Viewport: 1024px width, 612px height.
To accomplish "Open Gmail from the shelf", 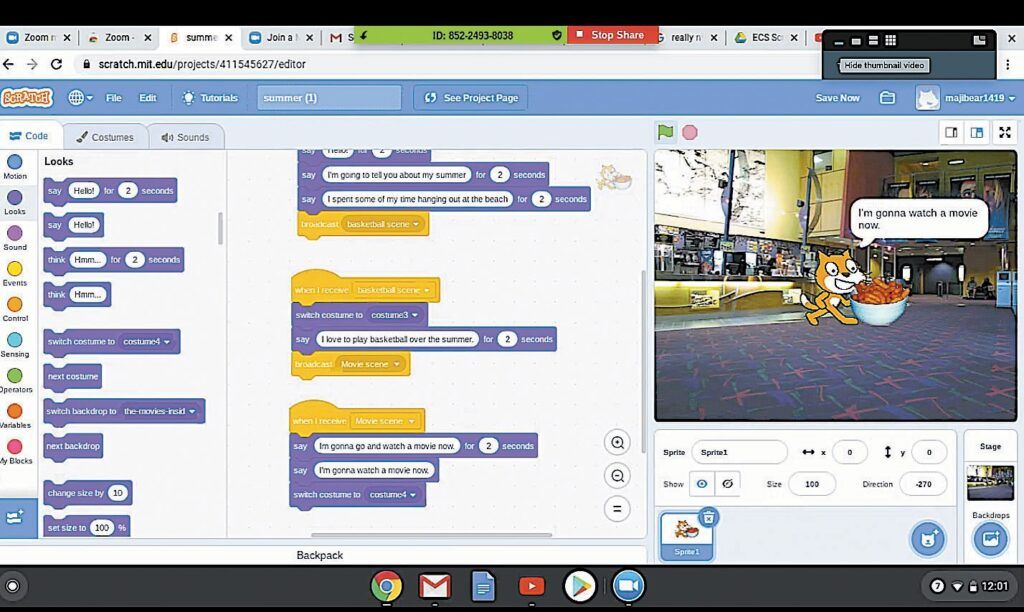I will point(434,586).
